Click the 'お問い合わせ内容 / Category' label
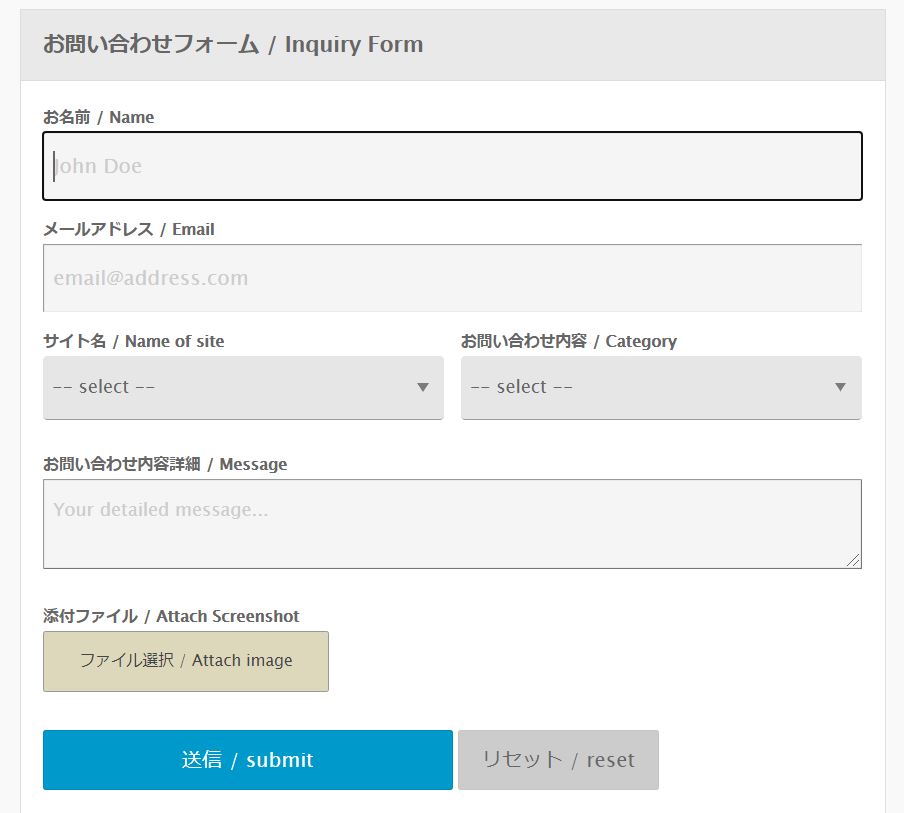 coord(568,341)
